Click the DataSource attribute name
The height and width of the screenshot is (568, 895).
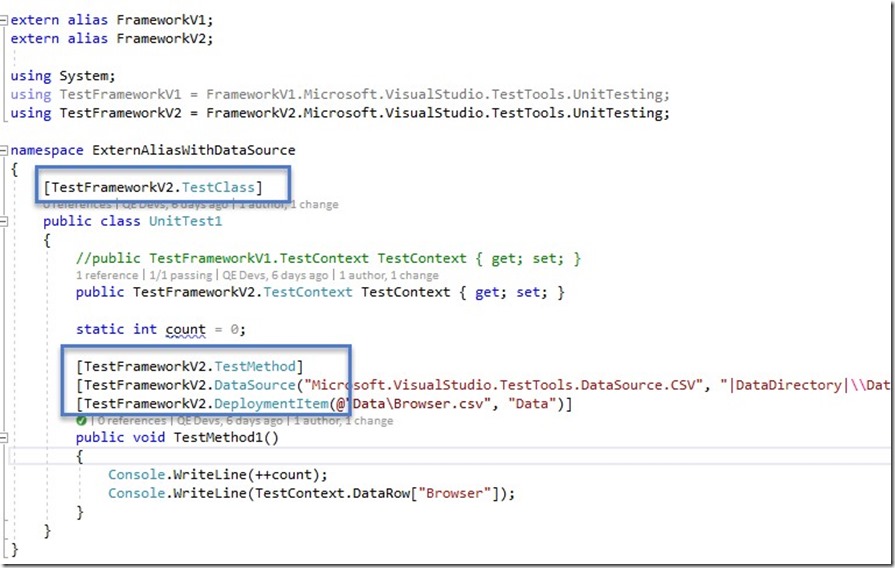click(x=258, y=385)
